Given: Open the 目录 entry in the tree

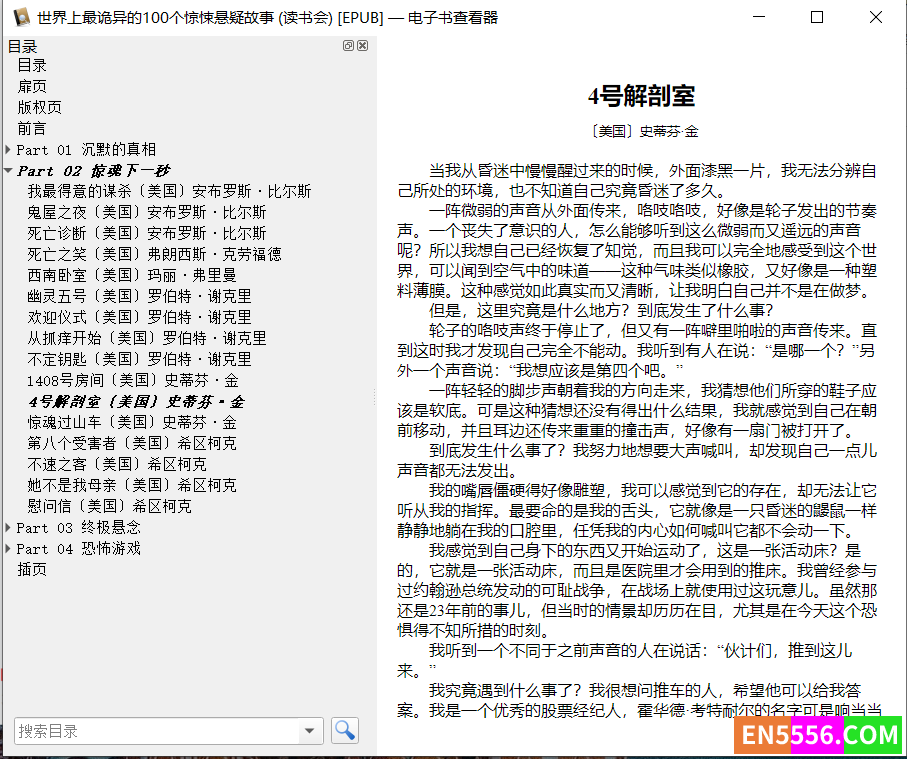Looking at the screenshot, I should tap(32, 65).
